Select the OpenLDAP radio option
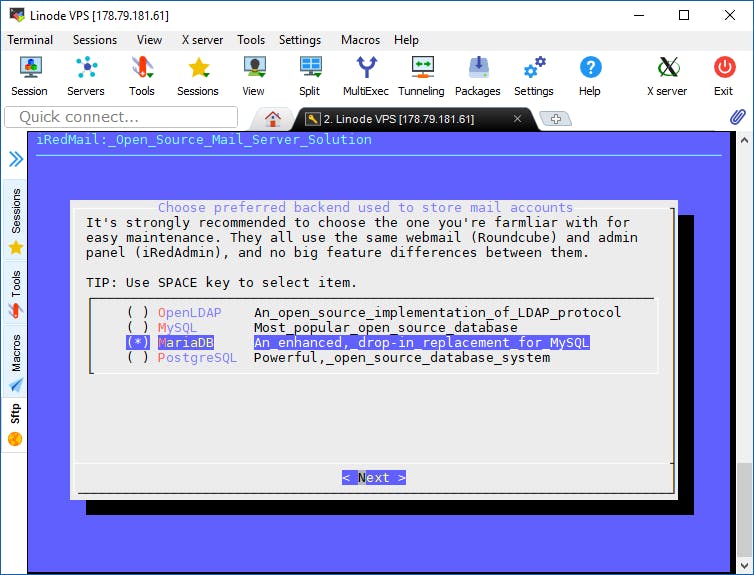Viewport: 754px width, 575px height. [x=138, y=312]
